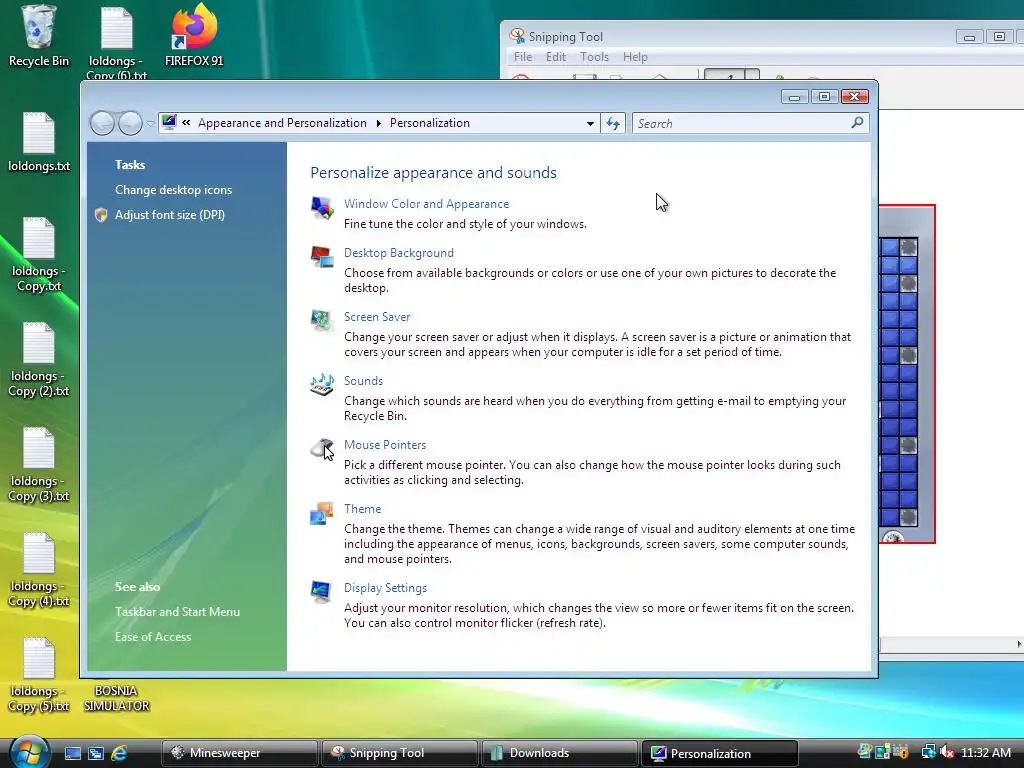Click the network tray icon
The height and width of the screenshot is (768, 1024).
tap(928, 752)
